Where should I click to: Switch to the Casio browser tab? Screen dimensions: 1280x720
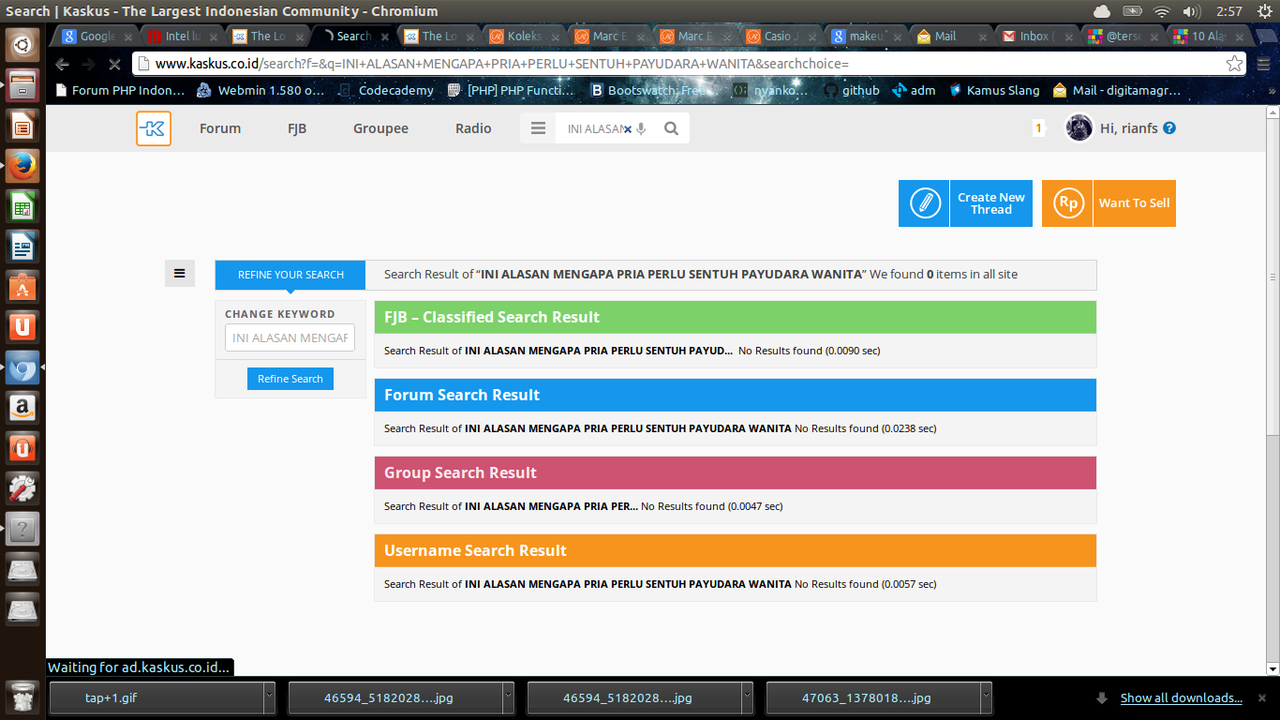(780, 36)
